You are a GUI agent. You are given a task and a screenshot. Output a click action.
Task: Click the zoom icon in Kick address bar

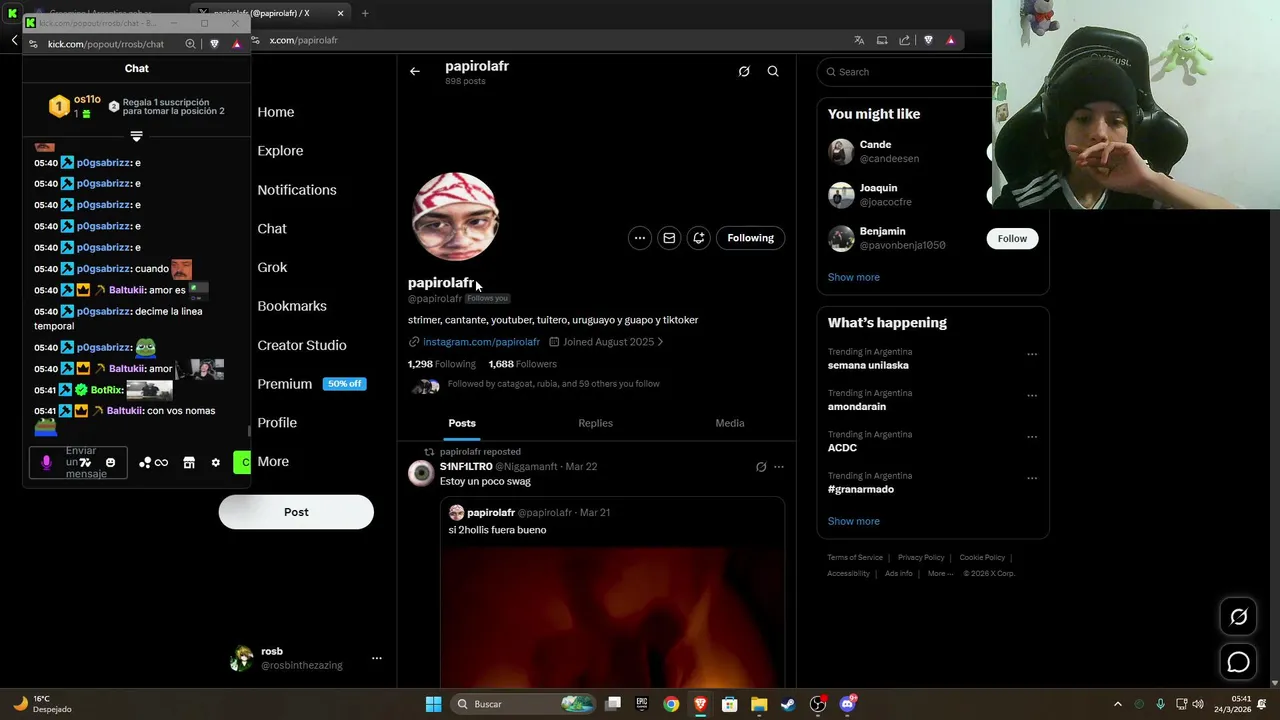tap(190, 44)
